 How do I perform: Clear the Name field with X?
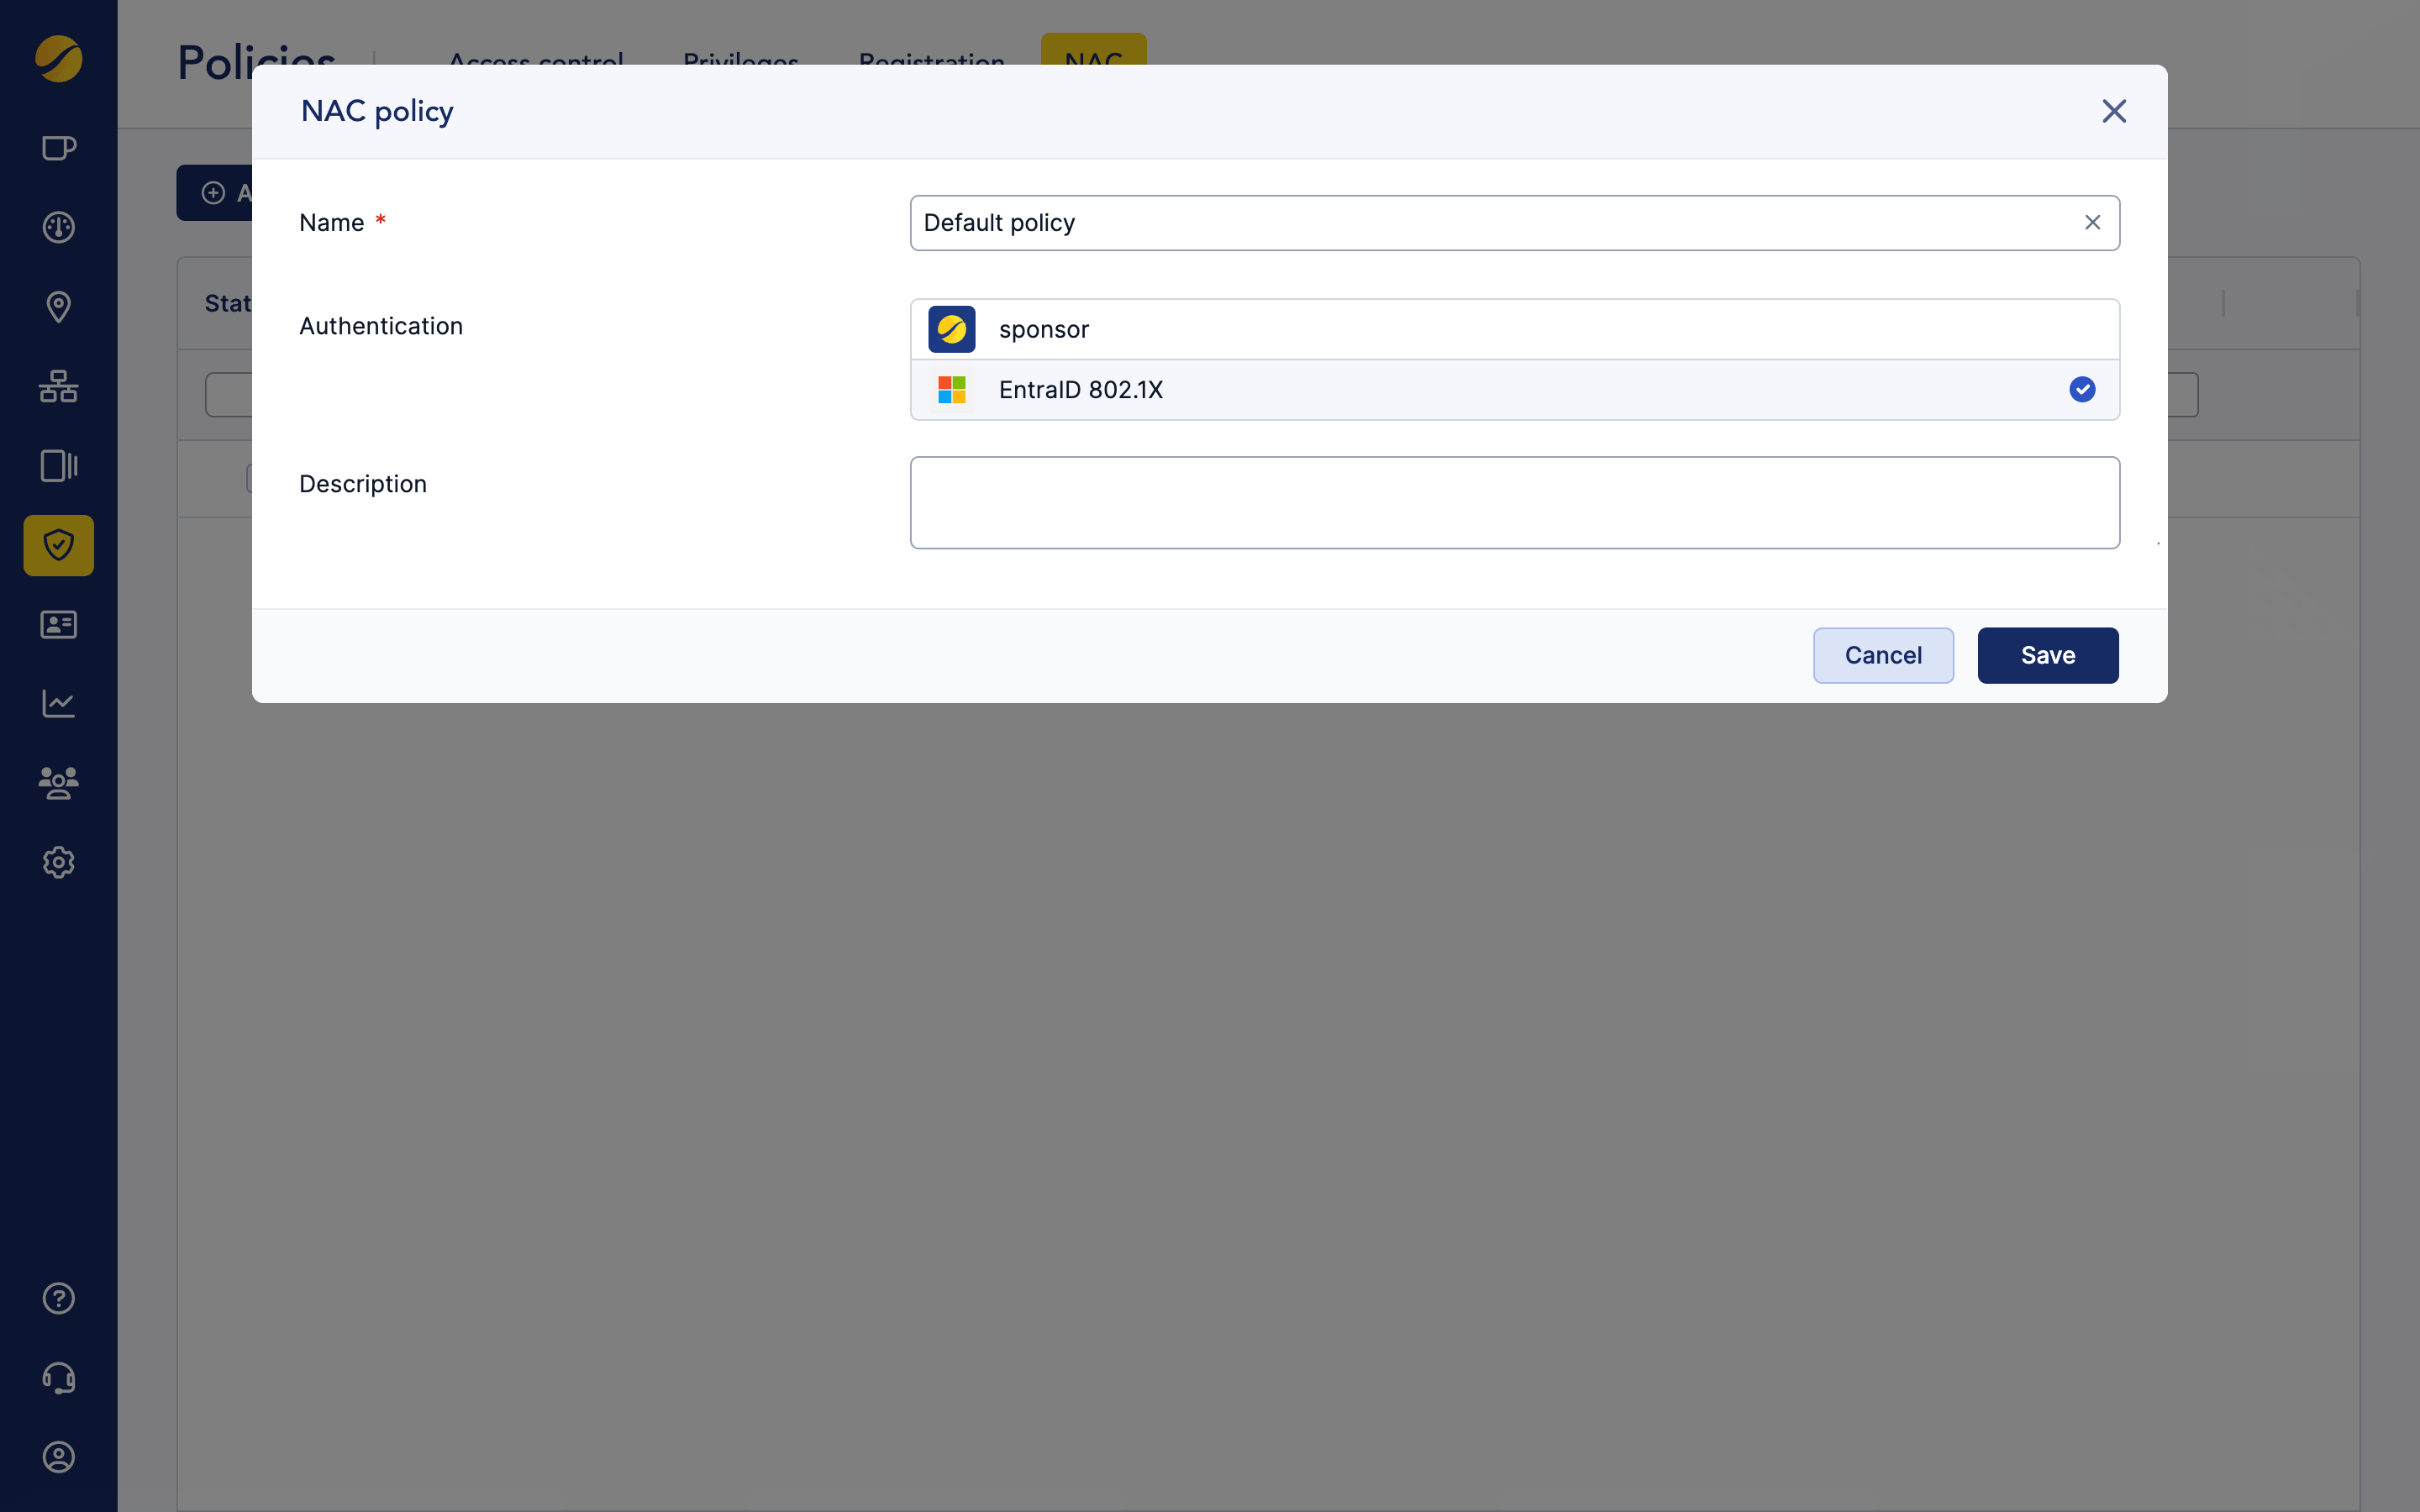(x=2092, y=223)
